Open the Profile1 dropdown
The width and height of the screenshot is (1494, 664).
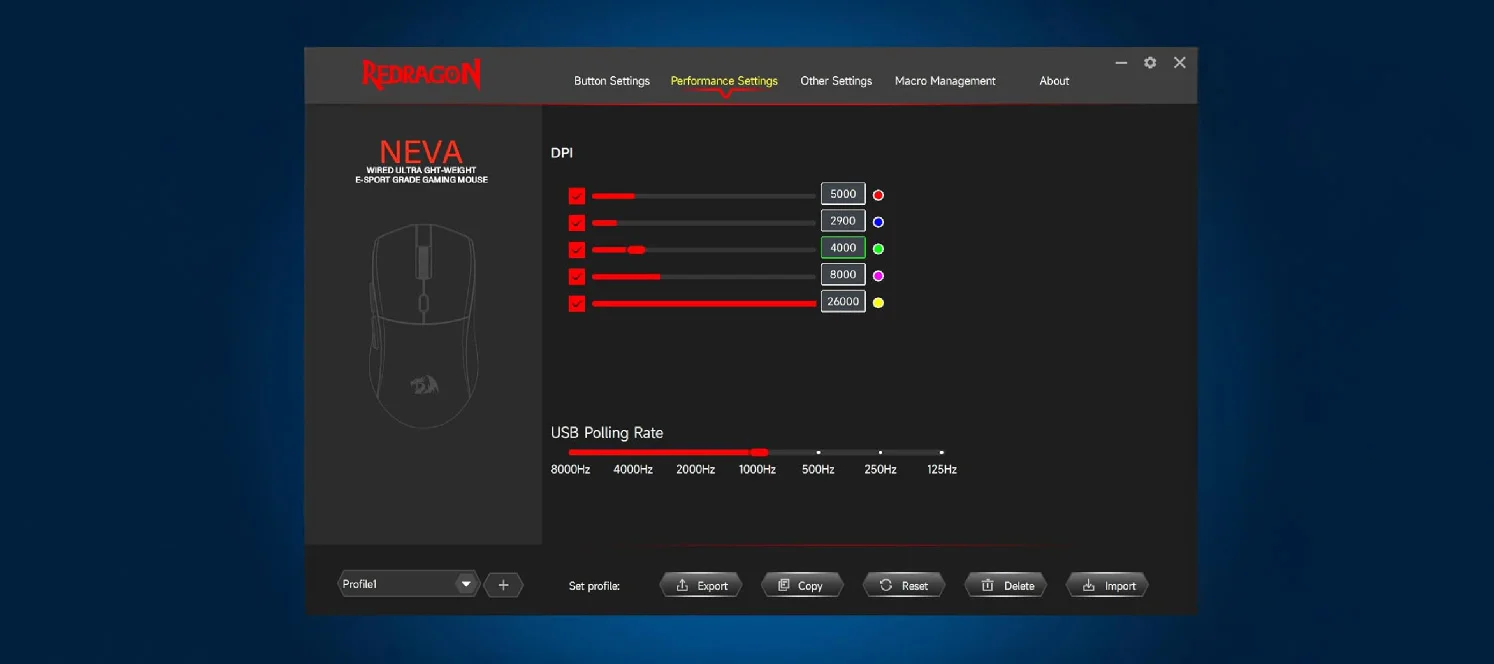click(x=409, y=584)
